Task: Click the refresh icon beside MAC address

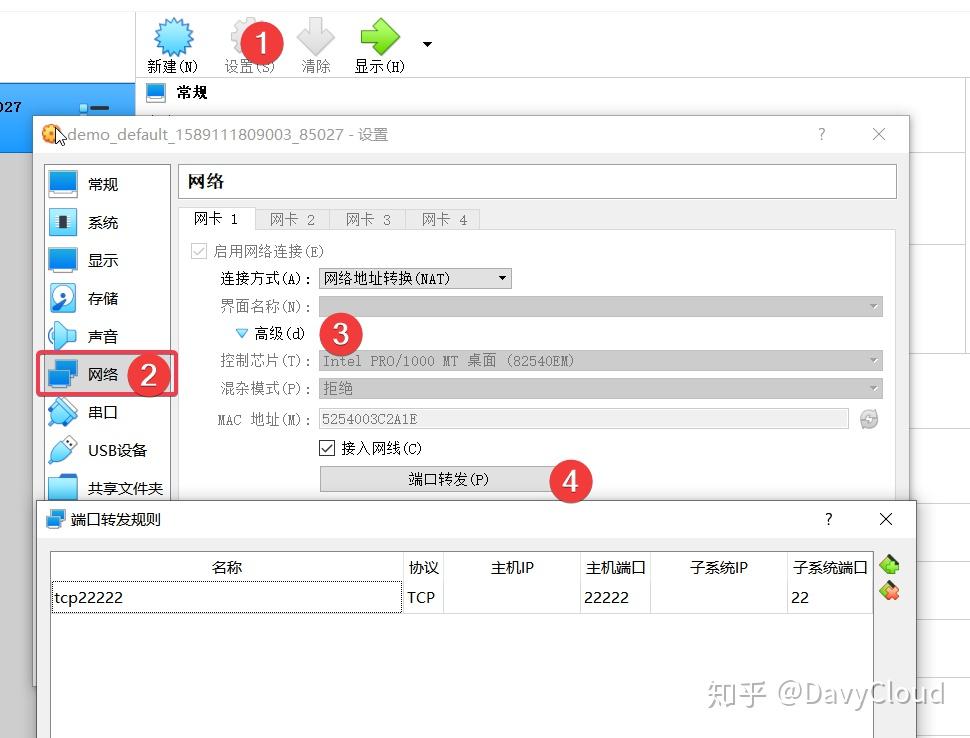Action: click(x=868, y=419)
